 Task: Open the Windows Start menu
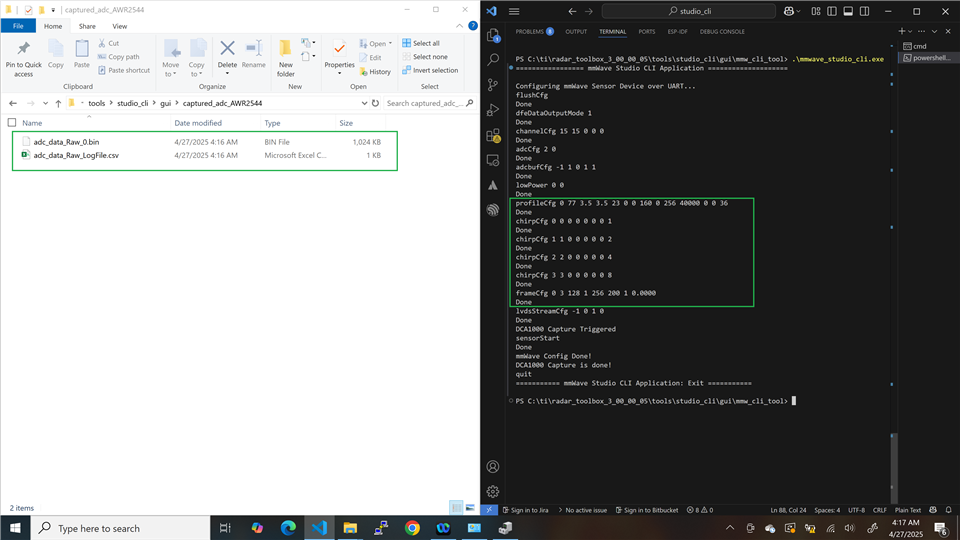pyautogui.click(x=15, y=528)
